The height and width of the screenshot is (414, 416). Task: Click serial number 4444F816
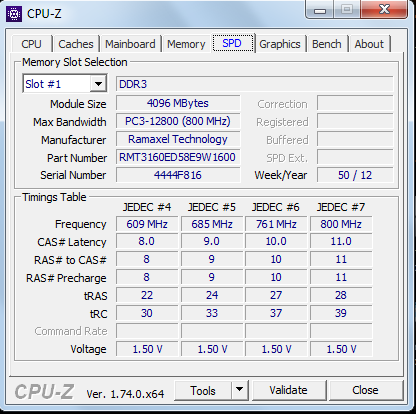[178, 175]
